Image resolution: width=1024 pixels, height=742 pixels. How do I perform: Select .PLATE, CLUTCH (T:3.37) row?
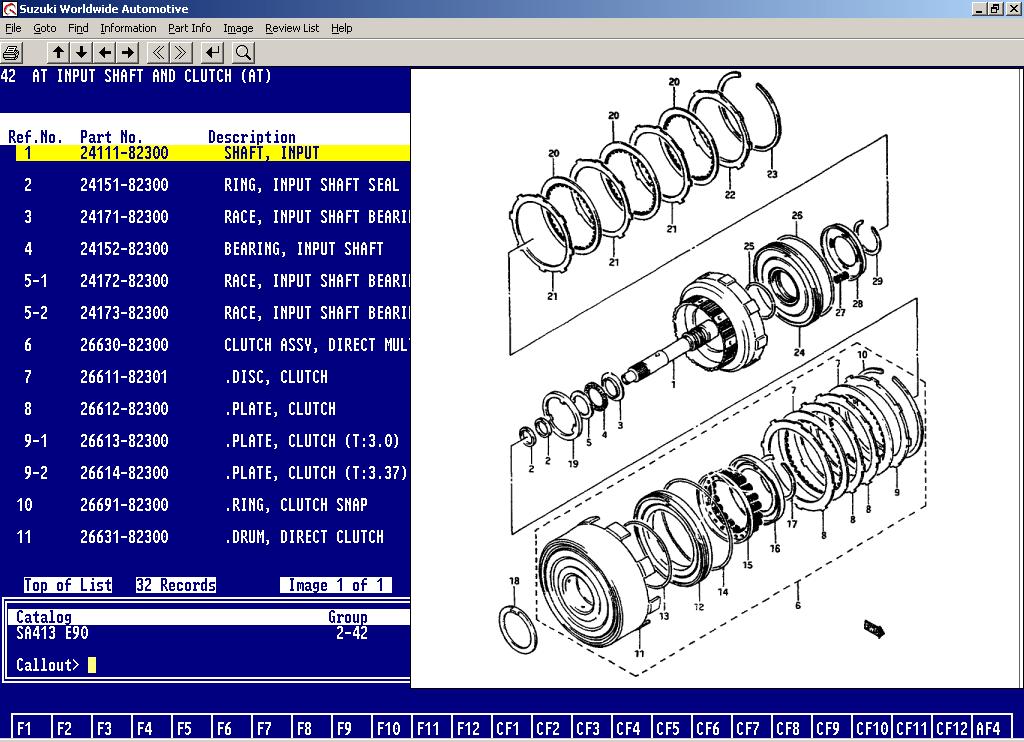click(x=212, y=473)
